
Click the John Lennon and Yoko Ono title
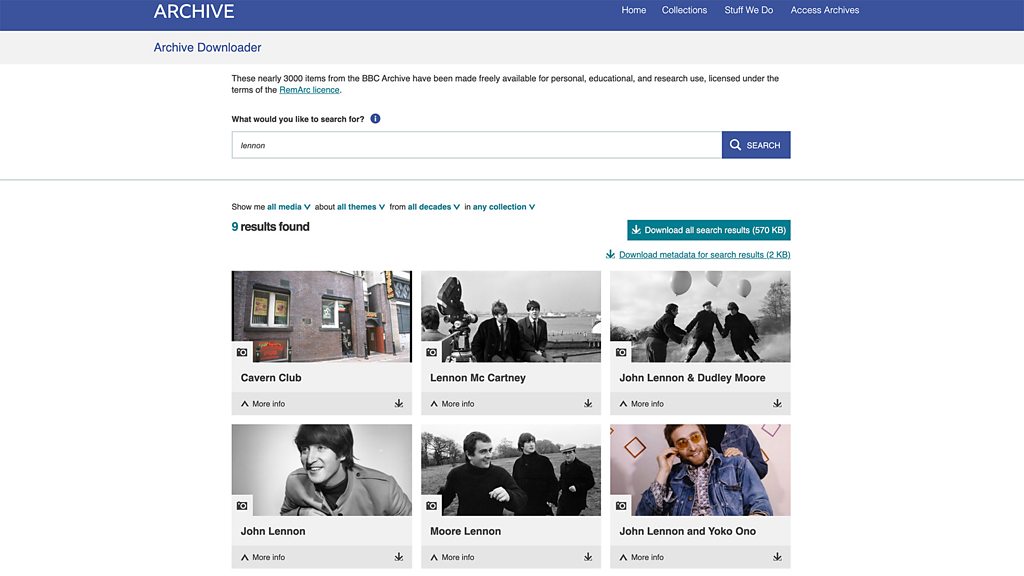[x=688, y=531]
